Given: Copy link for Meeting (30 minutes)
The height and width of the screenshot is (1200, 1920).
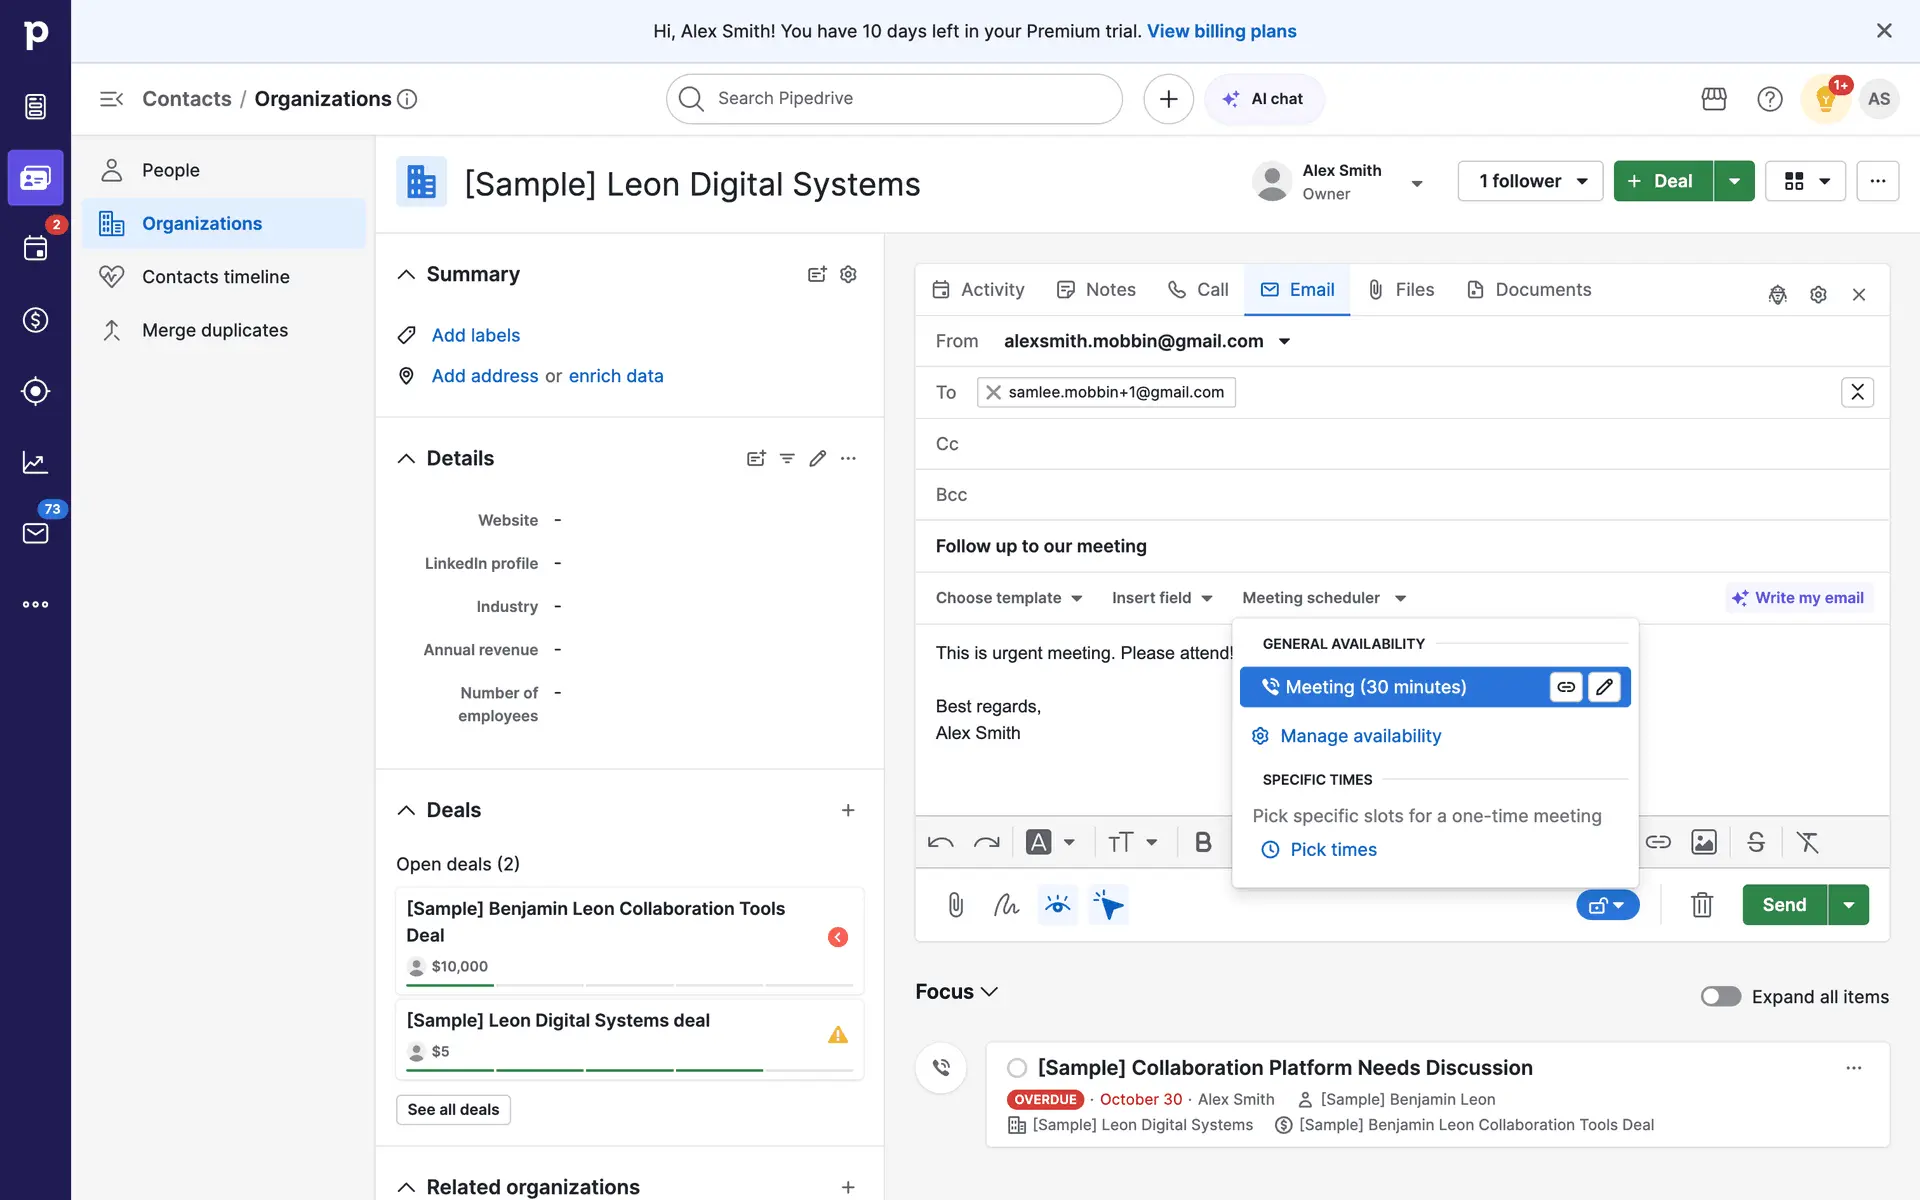Looking at the screenshot, I should coord(1566,687).
